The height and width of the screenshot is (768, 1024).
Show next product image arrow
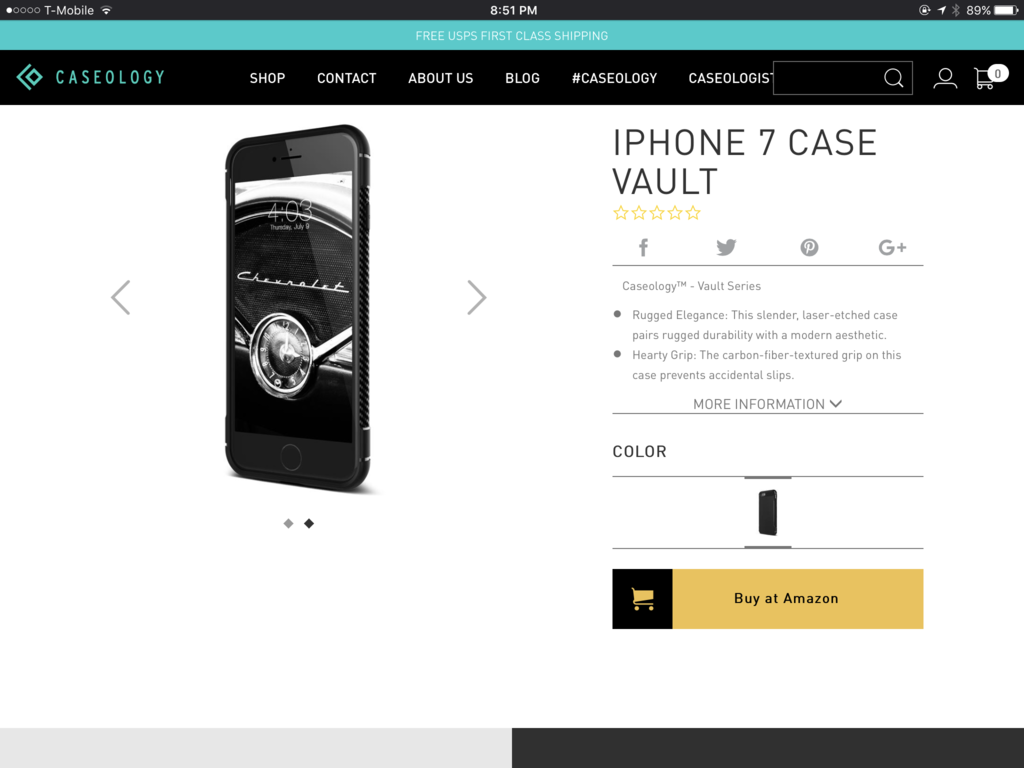click(x=477, y=298)
